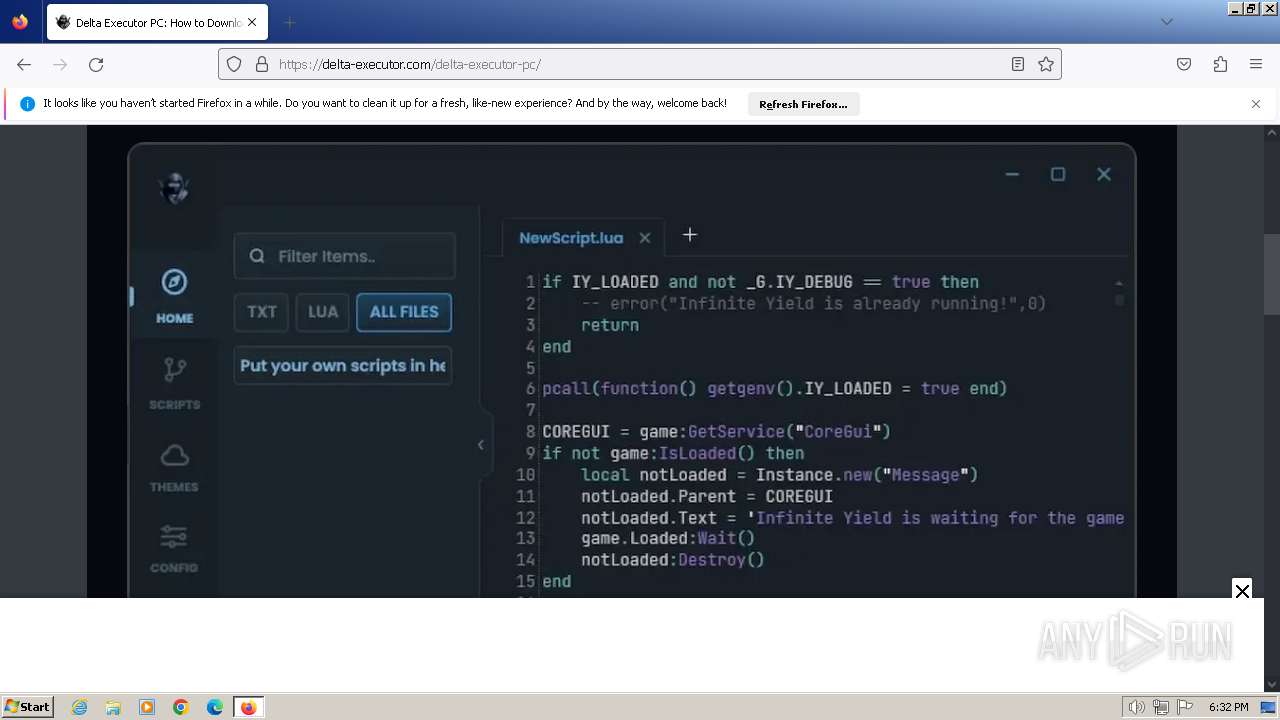Click the Delta avatar logo

(174, 188)
